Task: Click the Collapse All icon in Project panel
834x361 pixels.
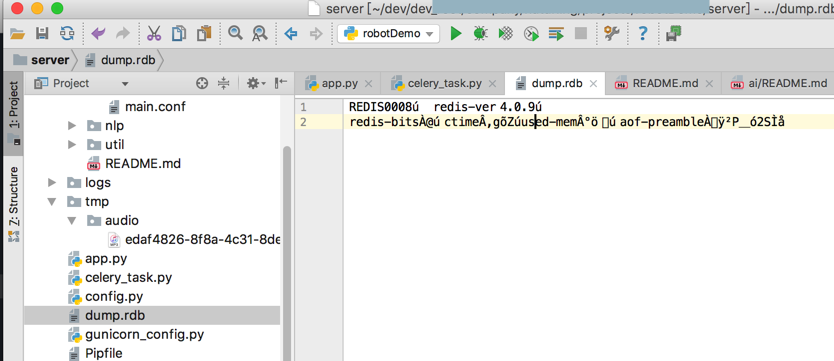Action: click(223, 83)
